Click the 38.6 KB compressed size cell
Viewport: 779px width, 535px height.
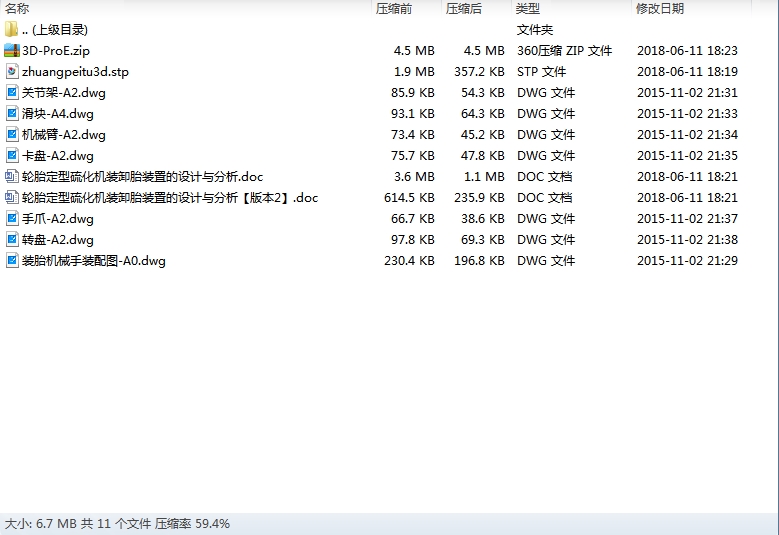482,219
